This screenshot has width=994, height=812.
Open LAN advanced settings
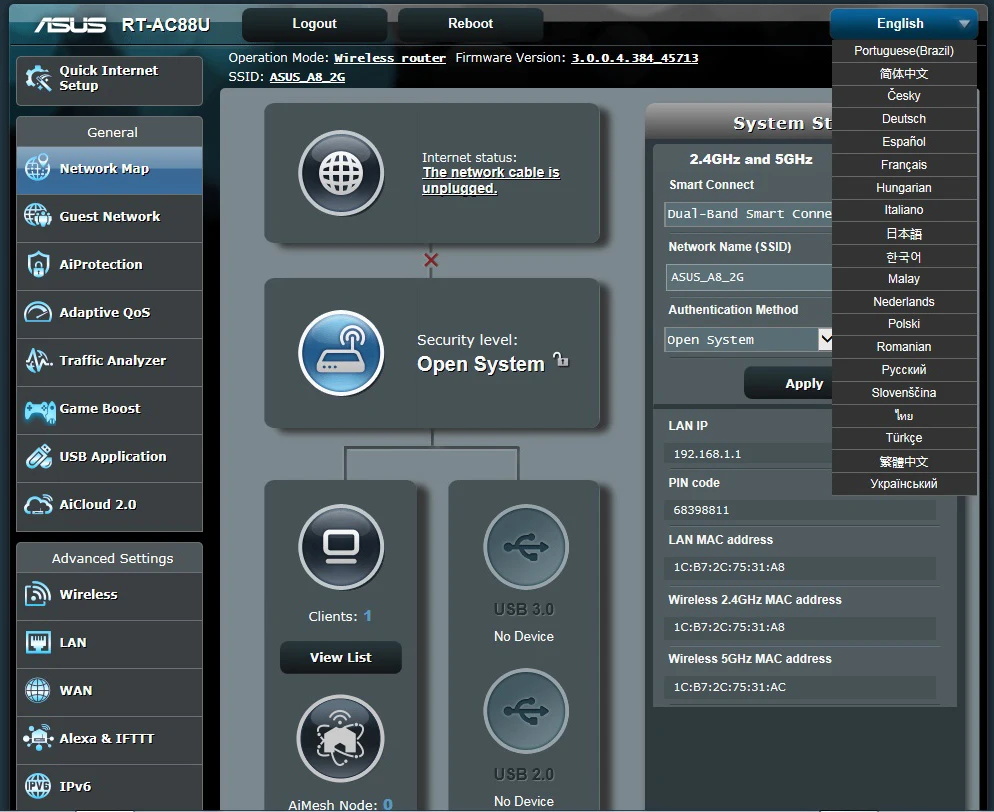[x=109, y=644]
